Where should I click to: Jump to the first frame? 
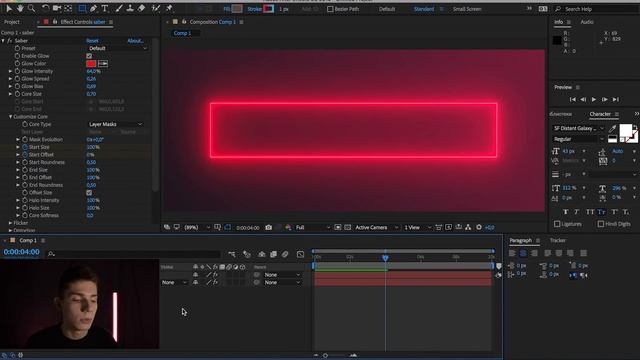click(572, 100)
